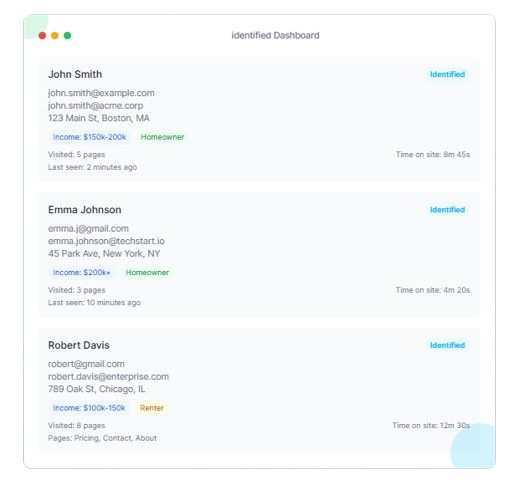Image resolution: width=514 pixels, height=485 pixels.
Task: Select emma.johnson@techstart.io email address
Action: point(106,241)
